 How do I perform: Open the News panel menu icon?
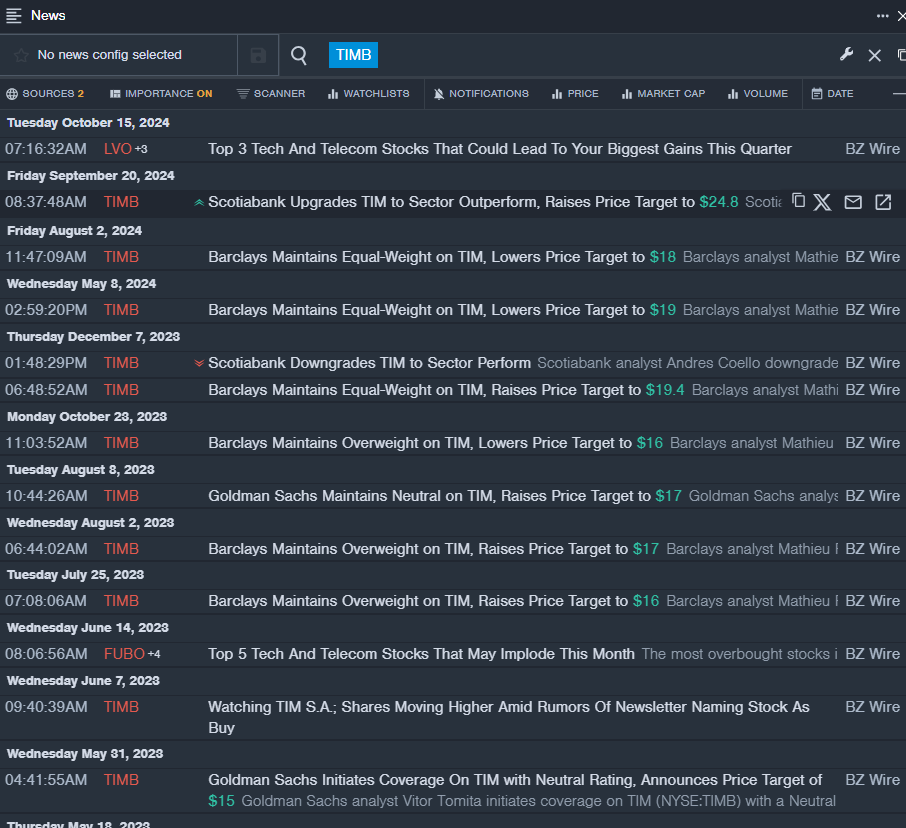tap(13, 16)
